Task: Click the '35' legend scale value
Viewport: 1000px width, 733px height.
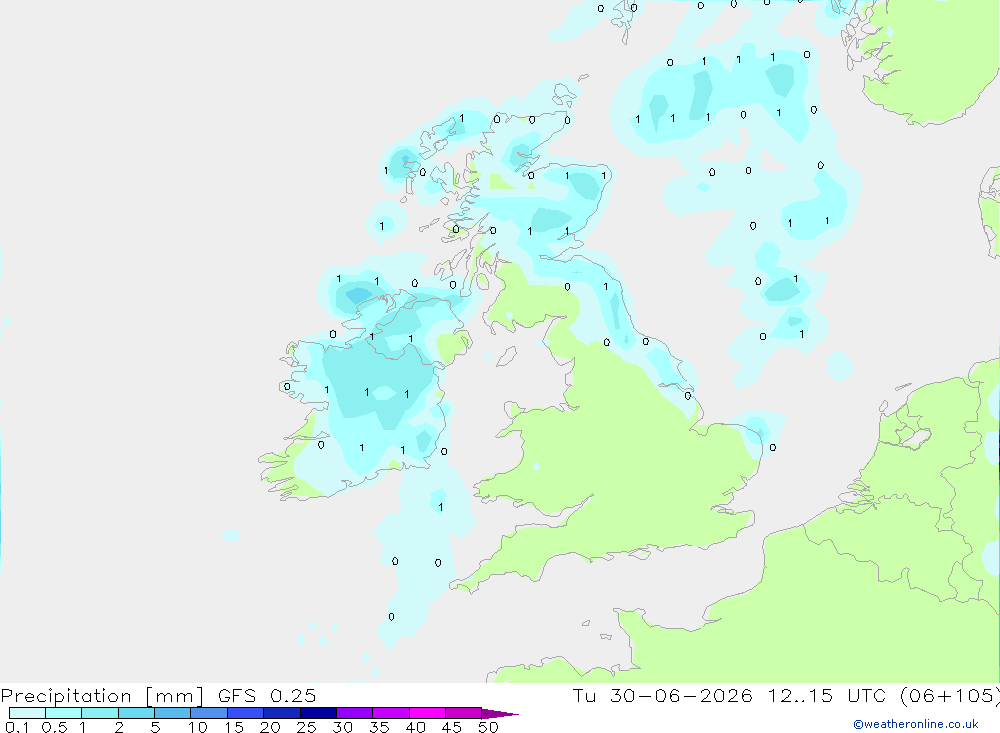Action: click(x=379, y=727)
